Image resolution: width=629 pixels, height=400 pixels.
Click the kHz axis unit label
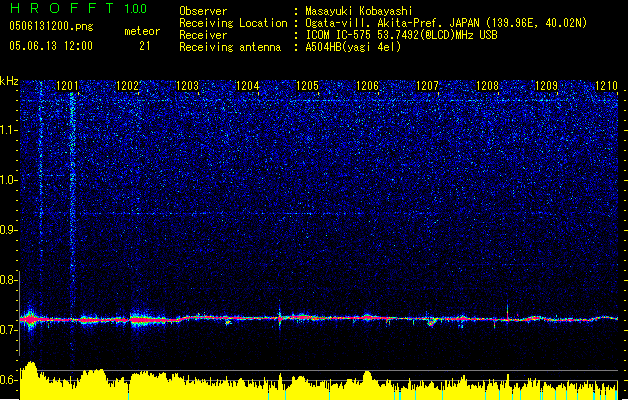[9, 81]
